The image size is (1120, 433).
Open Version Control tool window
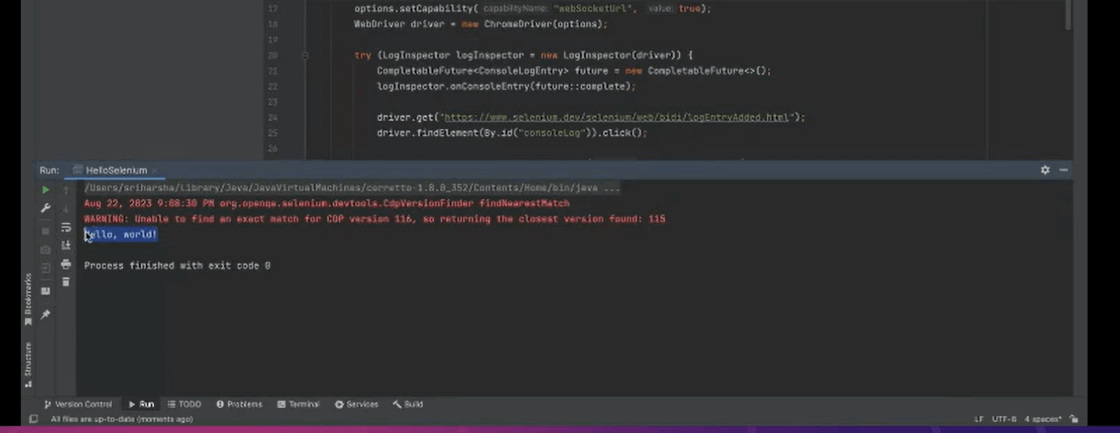[79, 404]
